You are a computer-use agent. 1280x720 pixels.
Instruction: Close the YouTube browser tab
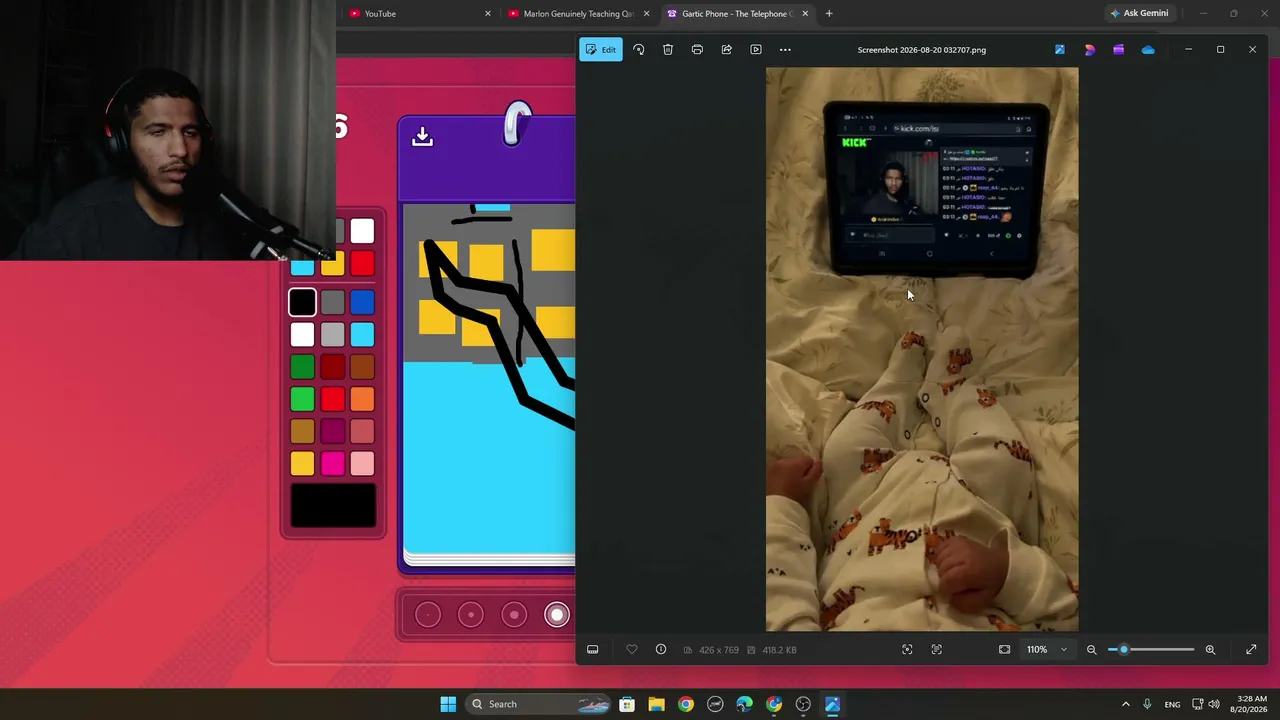pyautogui.click(x=488, y=14)
